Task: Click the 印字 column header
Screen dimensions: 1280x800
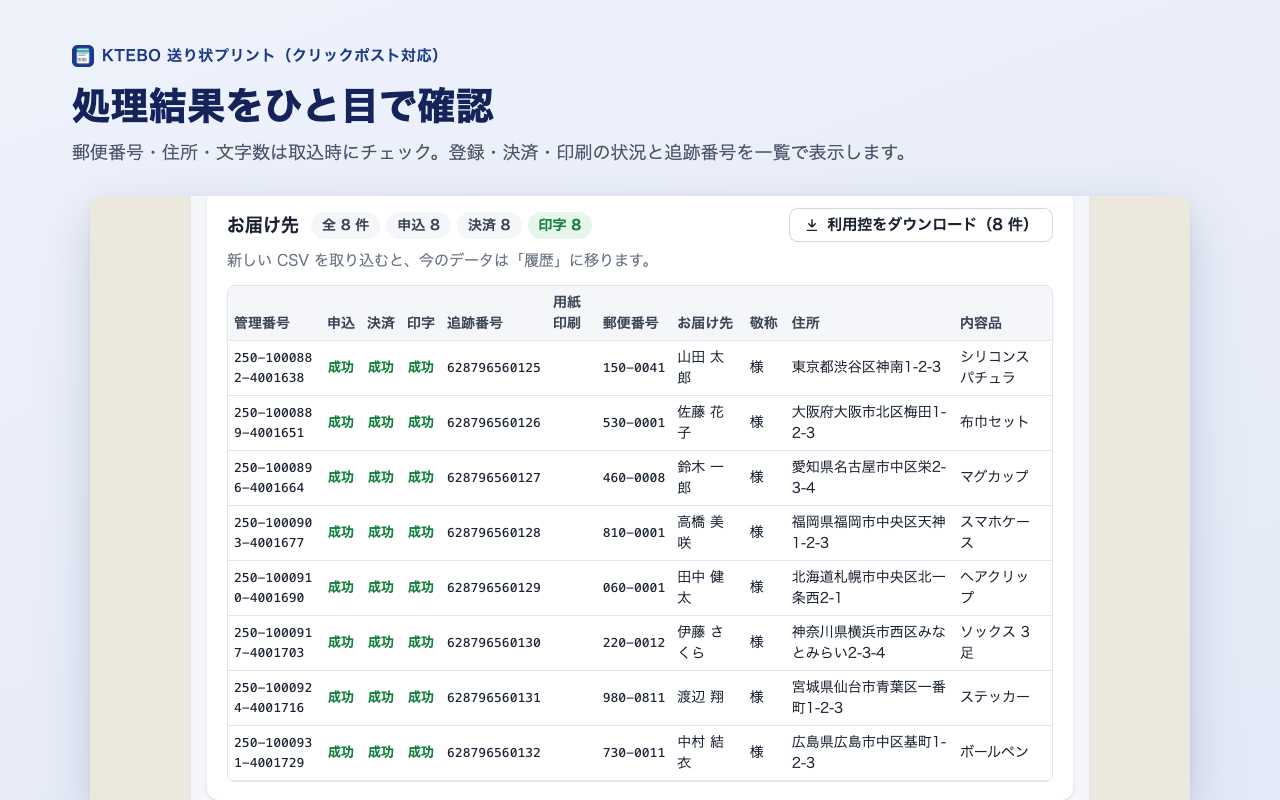Action: [421, 323]
